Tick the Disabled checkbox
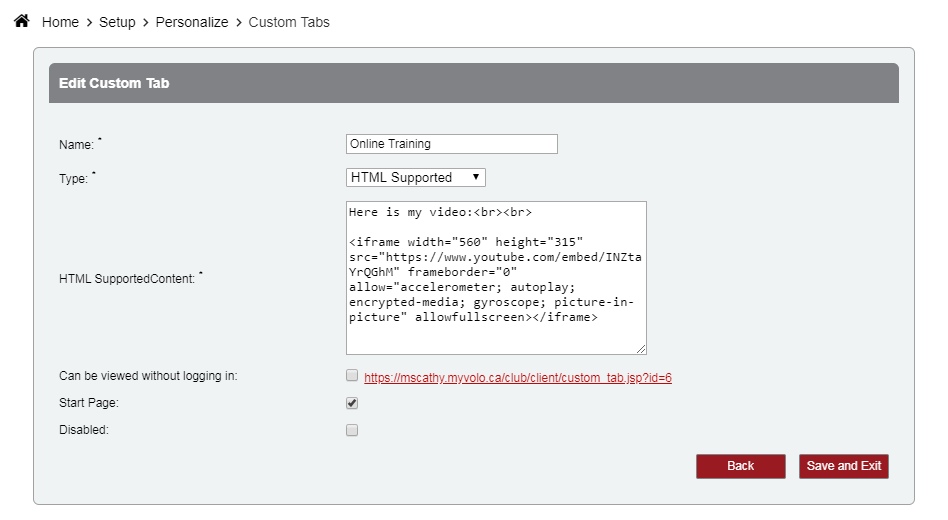 (351, 430)
